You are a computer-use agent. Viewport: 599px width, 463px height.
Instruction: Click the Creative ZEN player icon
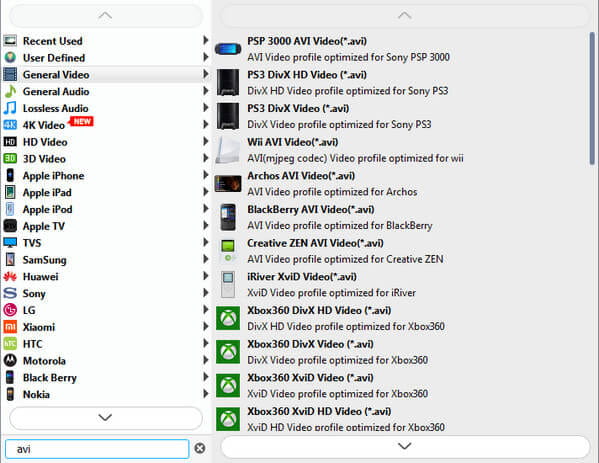(x=228, y=251)
